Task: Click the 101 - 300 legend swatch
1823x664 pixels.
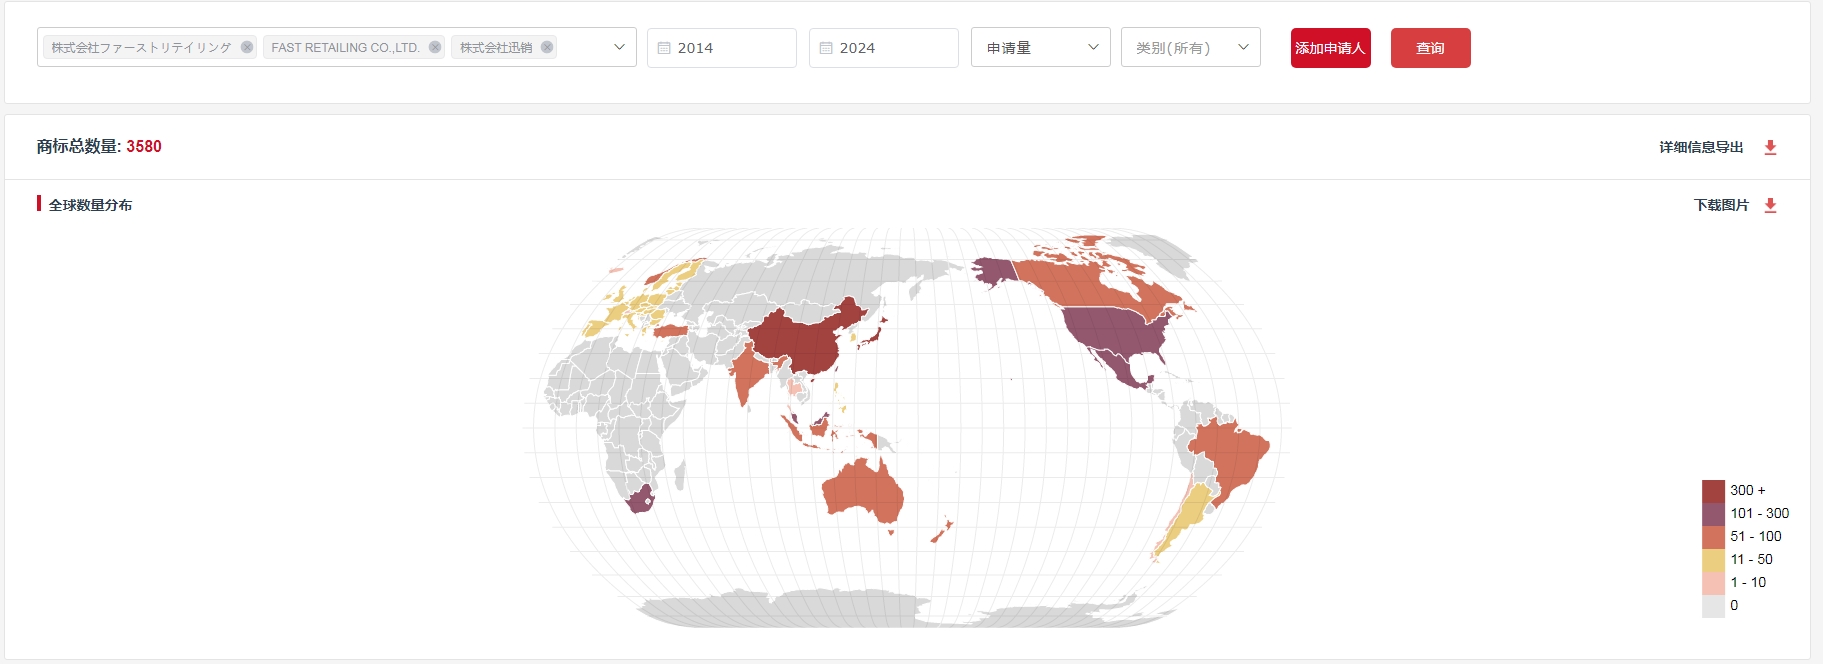Action: pyautogui.click(x=1713, y=514)
